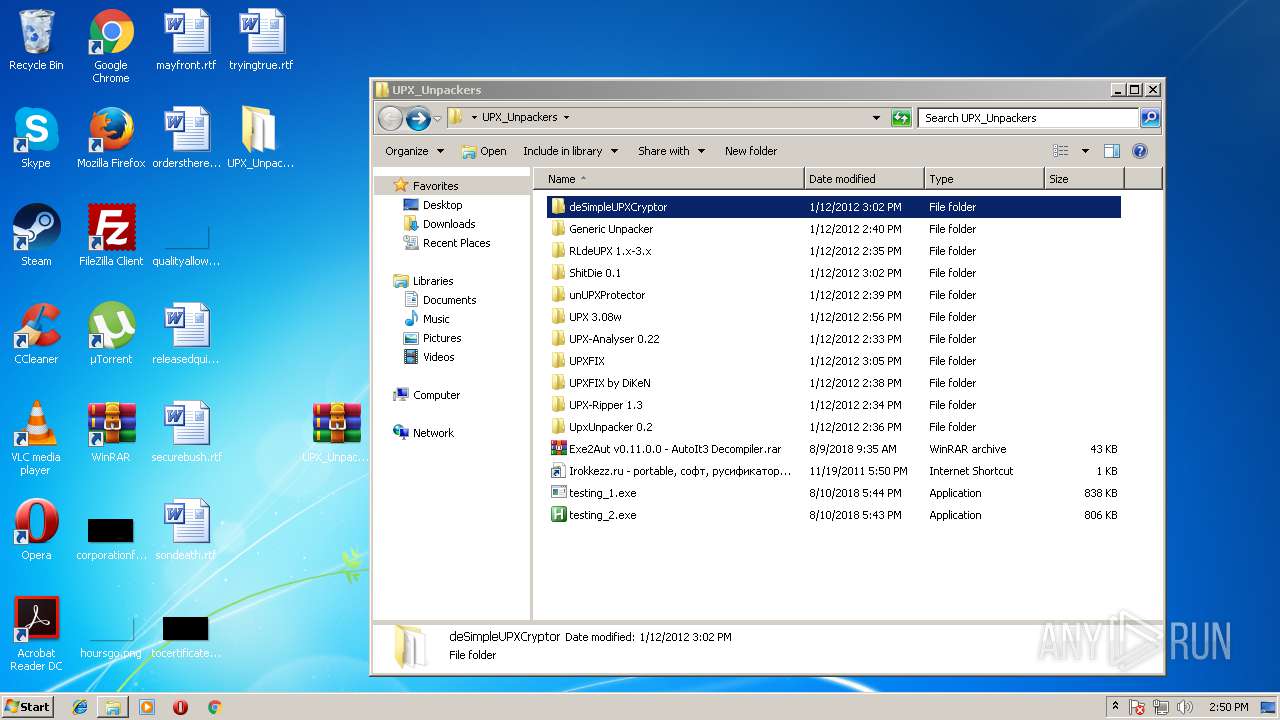Viewport: 1280px width, 720px height.
Task: Sort by Size column header
Action: (x=1084, y=179)
